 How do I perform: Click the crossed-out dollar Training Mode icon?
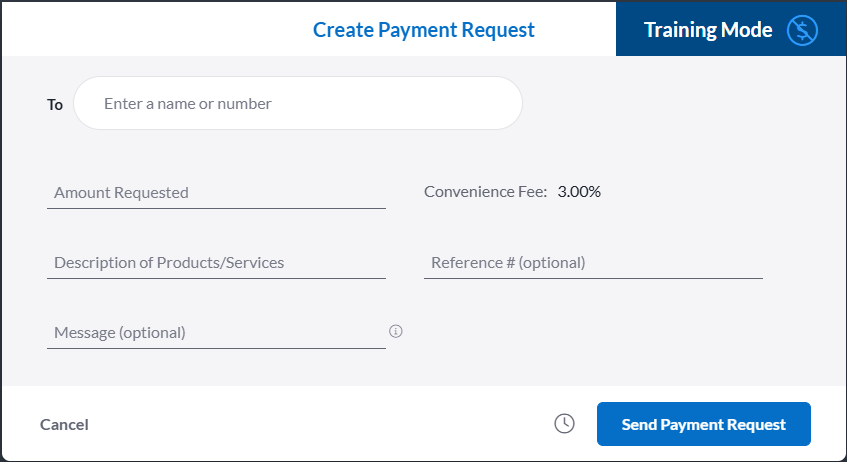coord(802,30)
